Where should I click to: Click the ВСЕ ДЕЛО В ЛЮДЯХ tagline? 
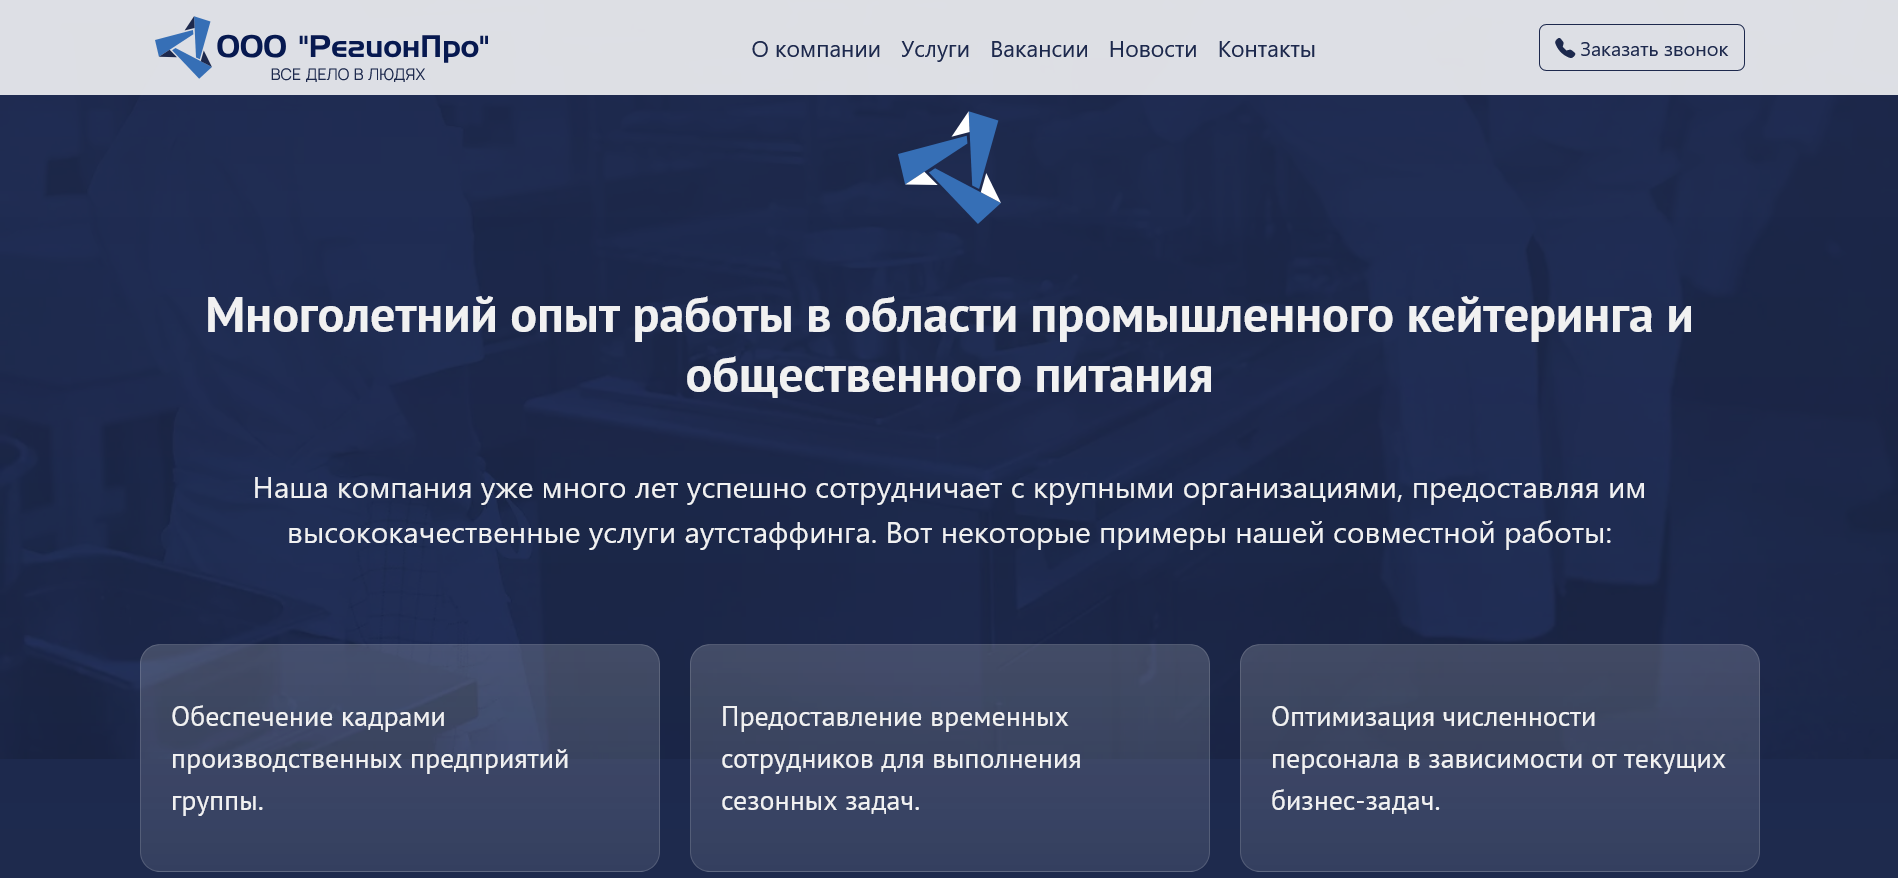[347, 75]
